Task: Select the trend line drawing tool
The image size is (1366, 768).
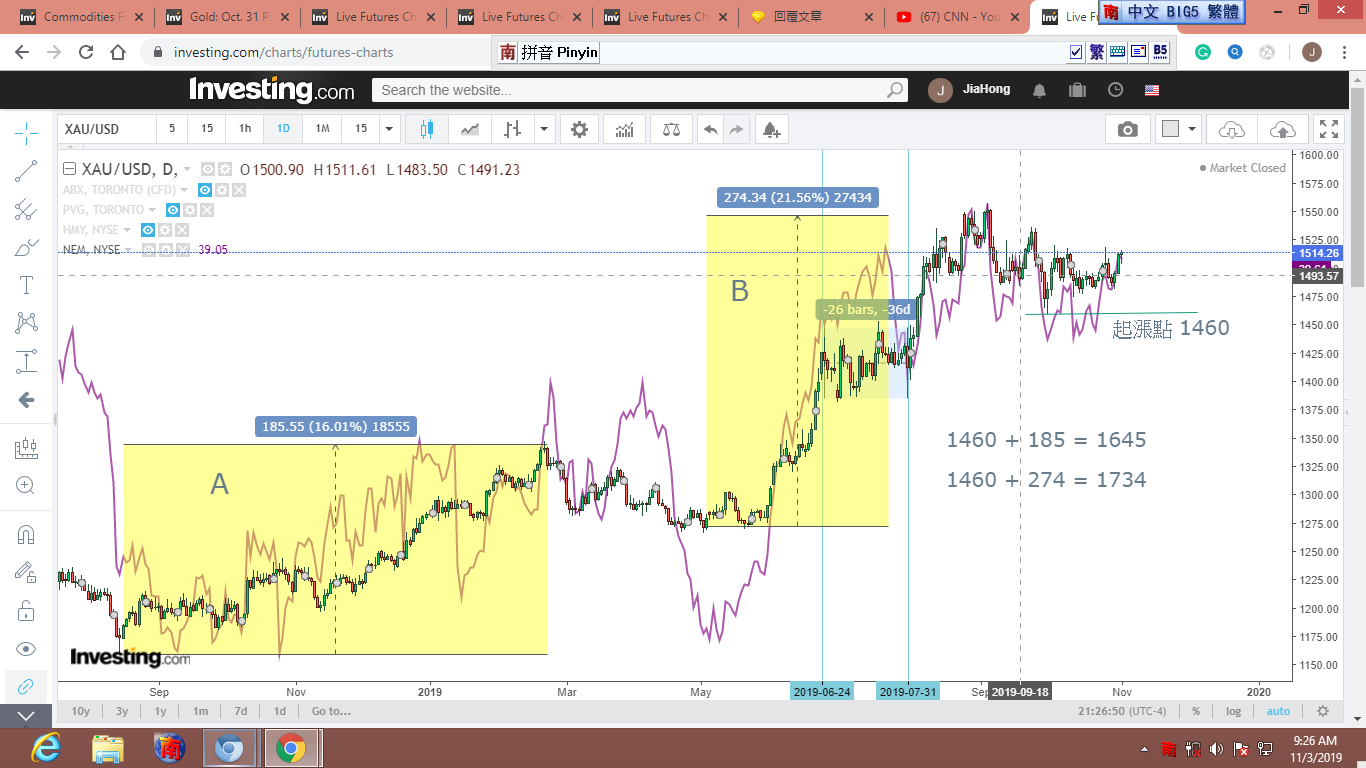Action: [27, 171]
